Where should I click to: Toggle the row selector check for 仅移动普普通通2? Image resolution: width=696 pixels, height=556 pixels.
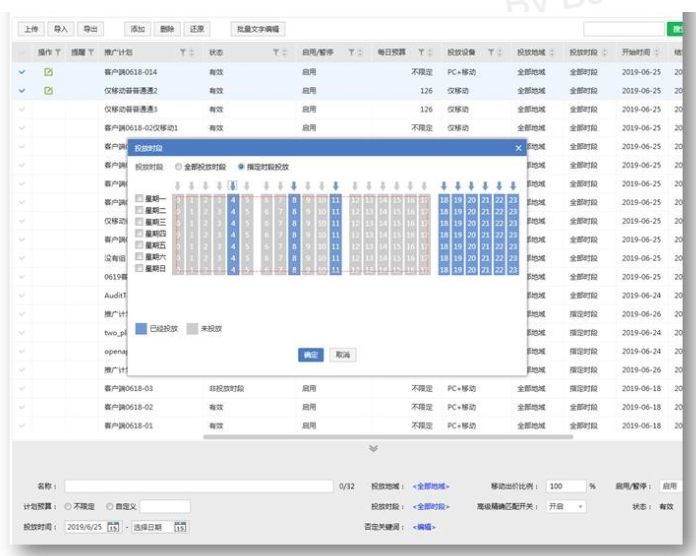pos(22,91)
